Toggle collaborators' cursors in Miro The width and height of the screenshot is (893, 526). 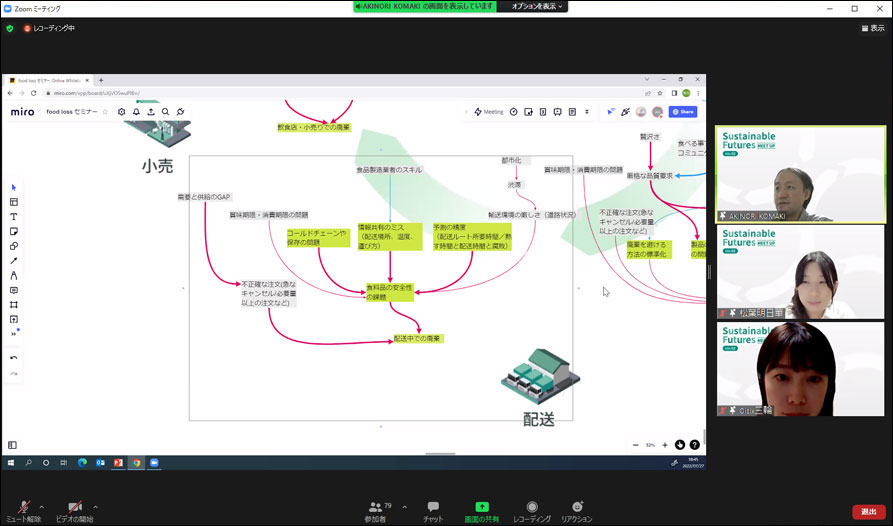click(611, 112)
